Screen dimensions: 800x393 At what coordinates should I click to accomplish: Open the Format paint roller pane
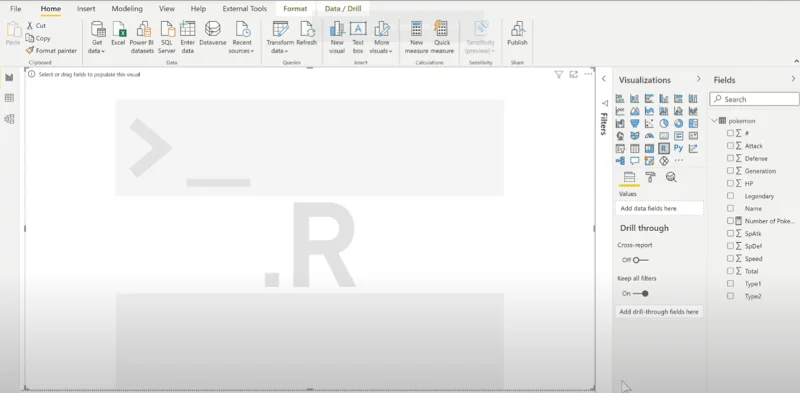click(650, 177)
